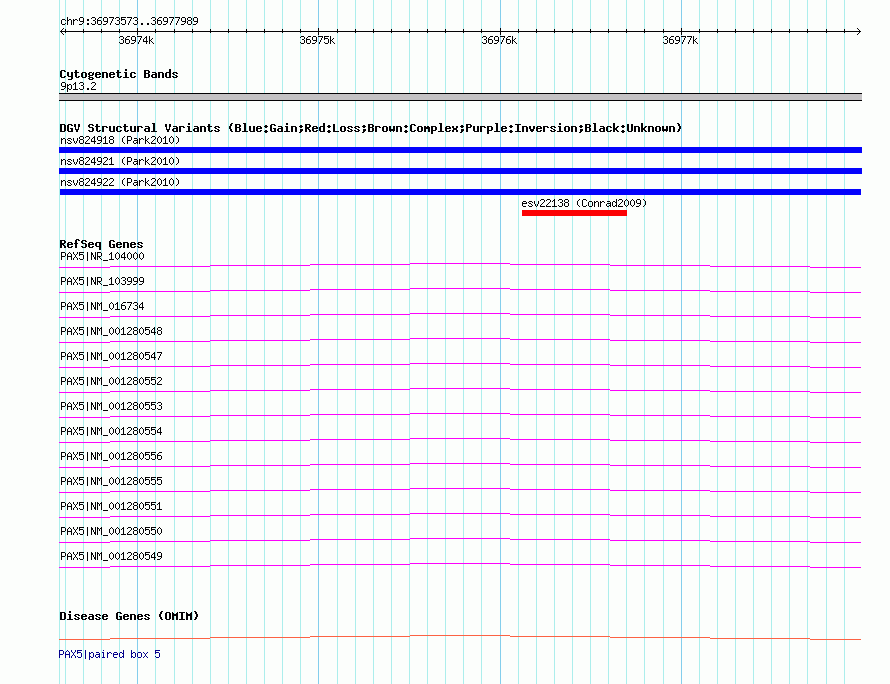This screenshot has height=684, width=890.
Task: Open transcript PAX5|NM_001280553
Action: tap(111, 406)
